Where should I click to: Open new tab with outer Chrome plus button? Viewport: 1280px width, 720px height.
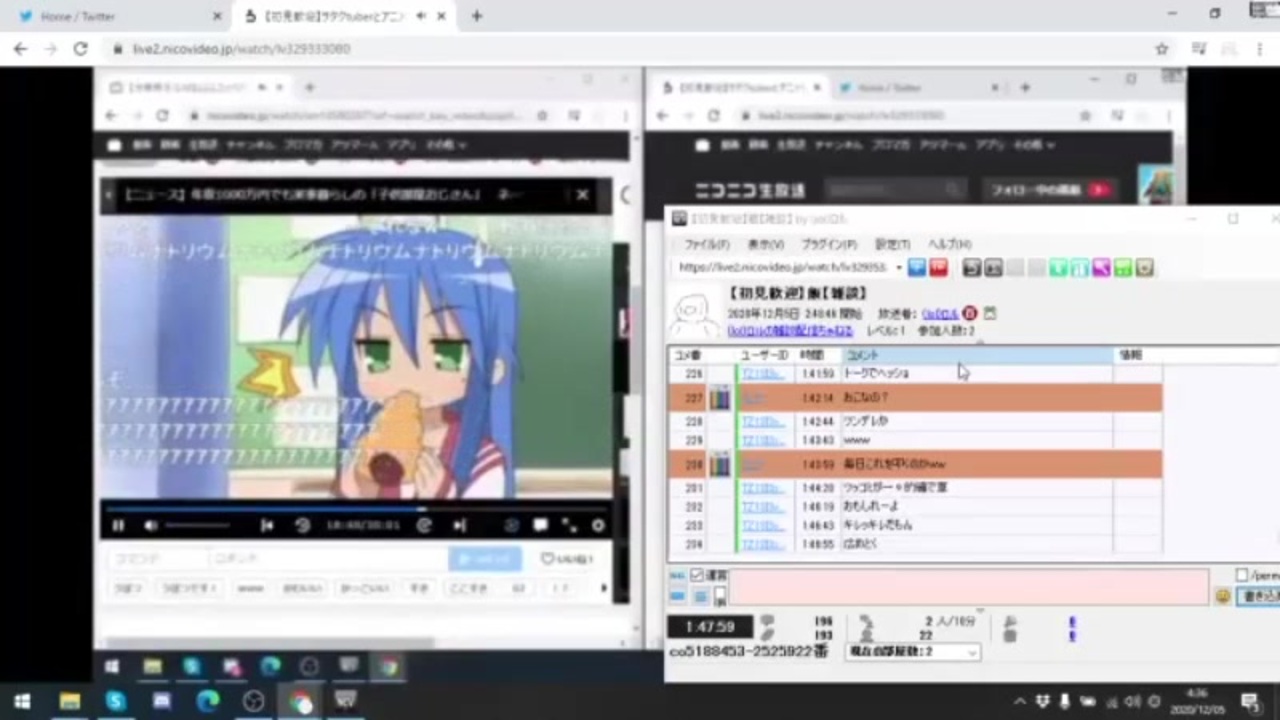[477, 16]
